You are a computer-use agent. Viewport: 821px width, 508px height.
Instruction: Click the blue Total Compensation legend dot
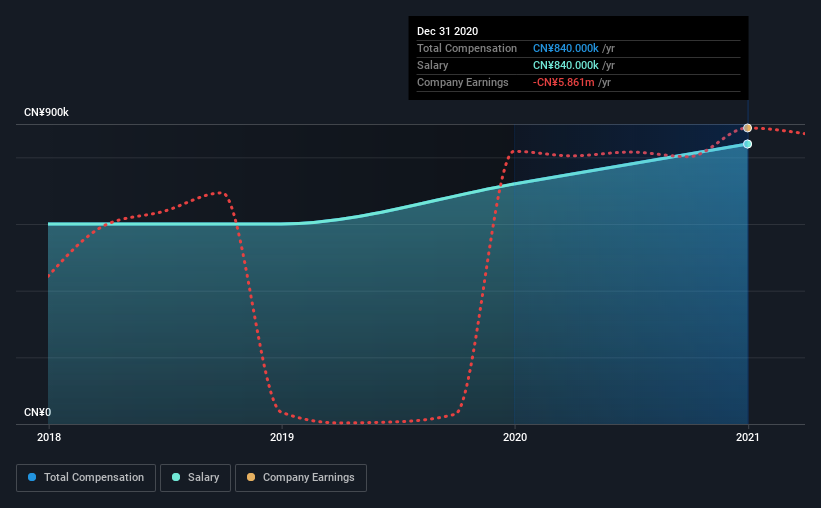[x=32, y=477]
